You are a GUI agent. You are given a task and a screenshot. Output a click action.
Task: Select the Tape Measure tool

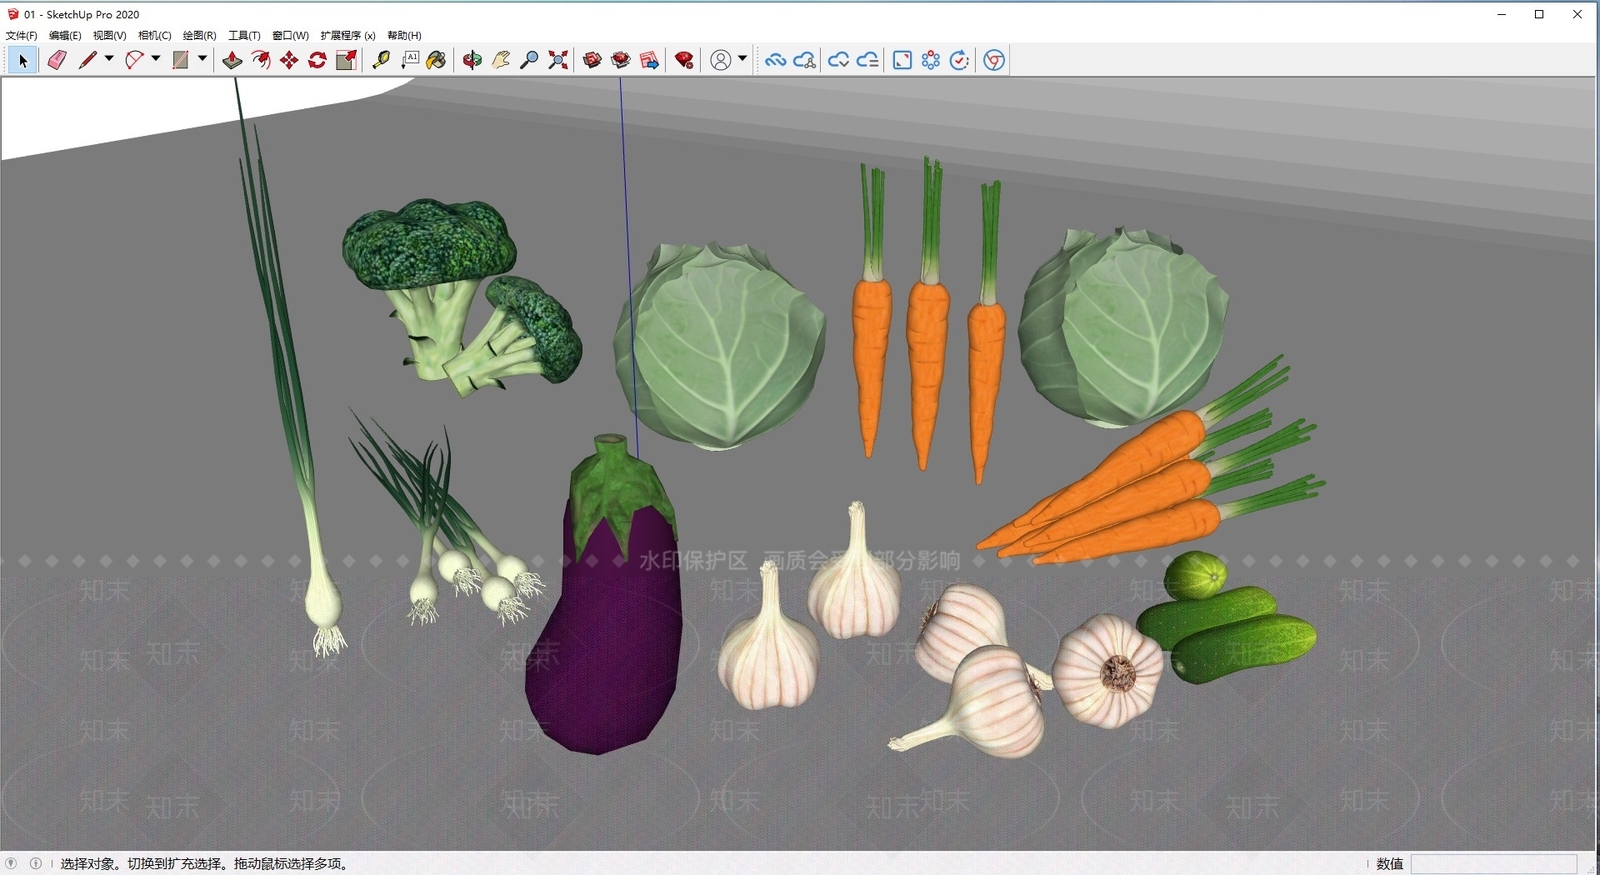(381, 61)
